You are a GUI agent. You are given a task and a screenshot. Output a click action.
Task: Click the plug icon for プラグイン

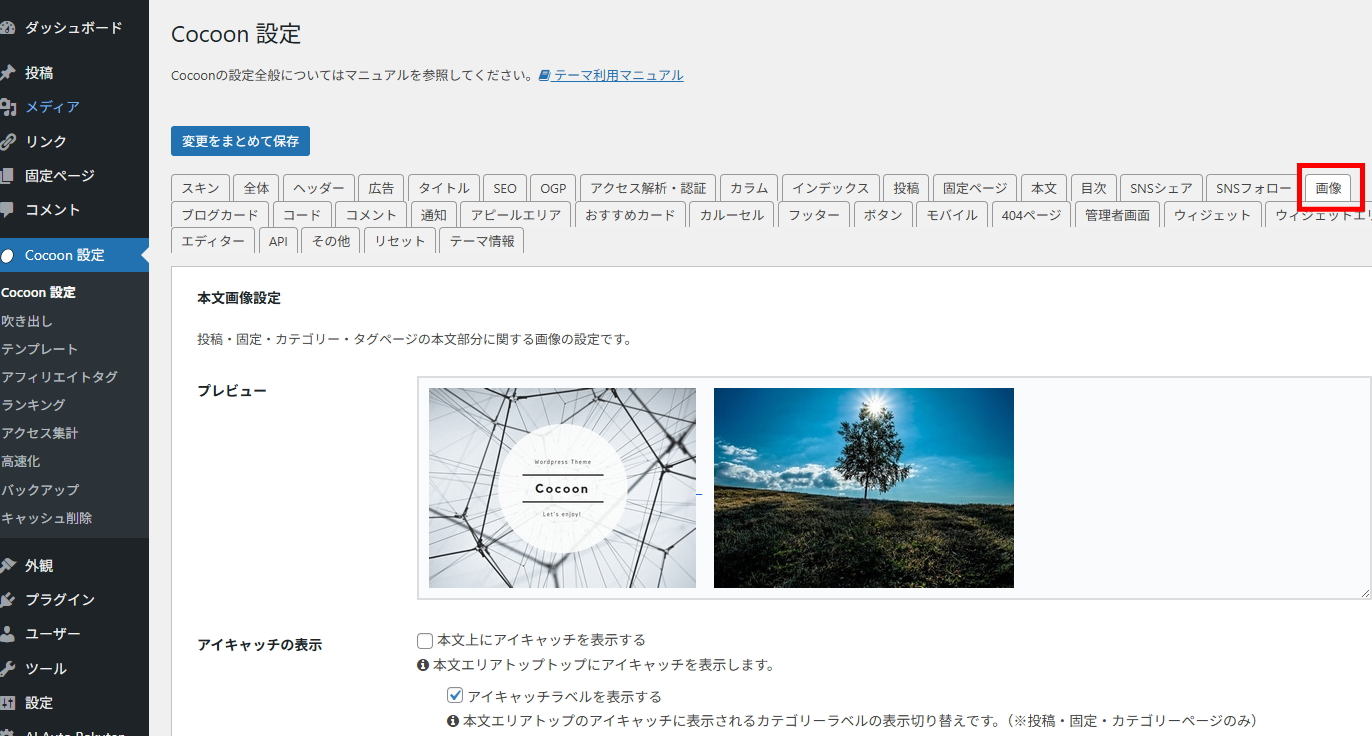[7, 600]
